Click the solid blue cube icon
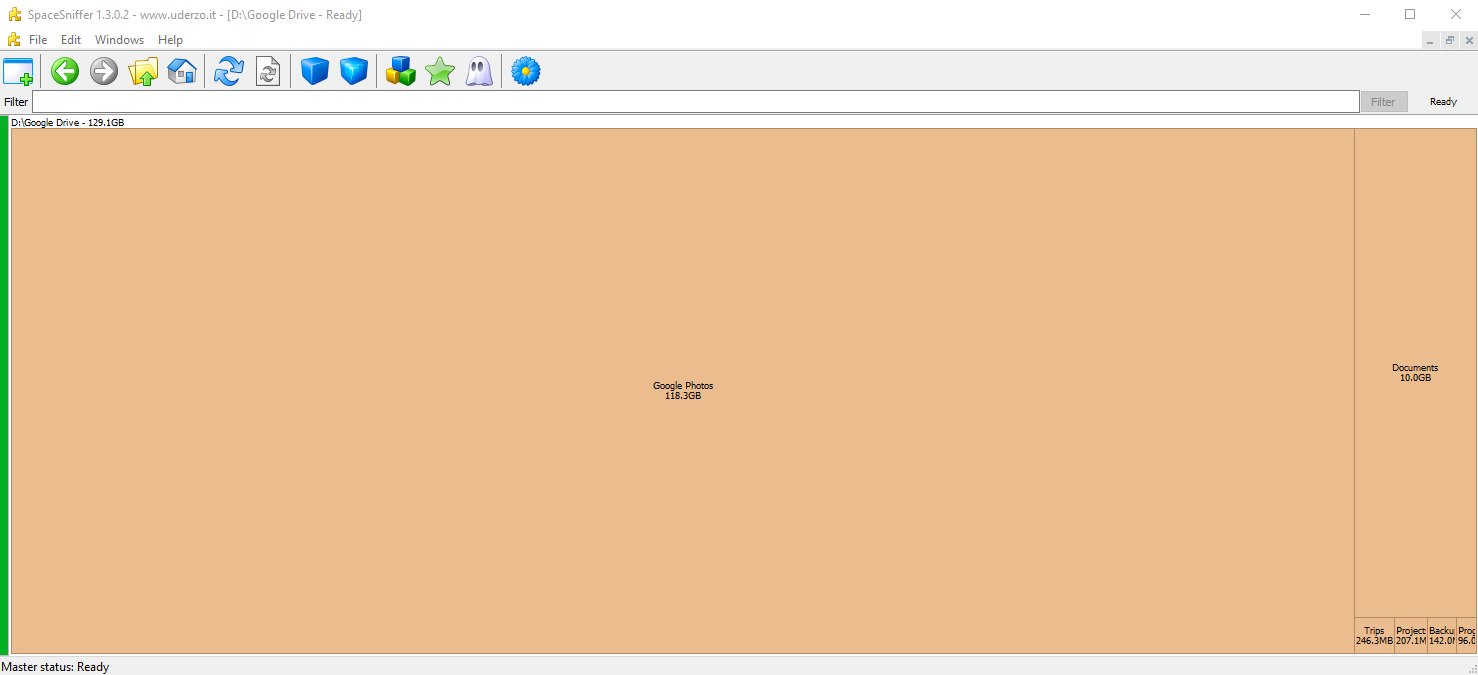Viewport: 1478px width, 675px height. (315, 71)
